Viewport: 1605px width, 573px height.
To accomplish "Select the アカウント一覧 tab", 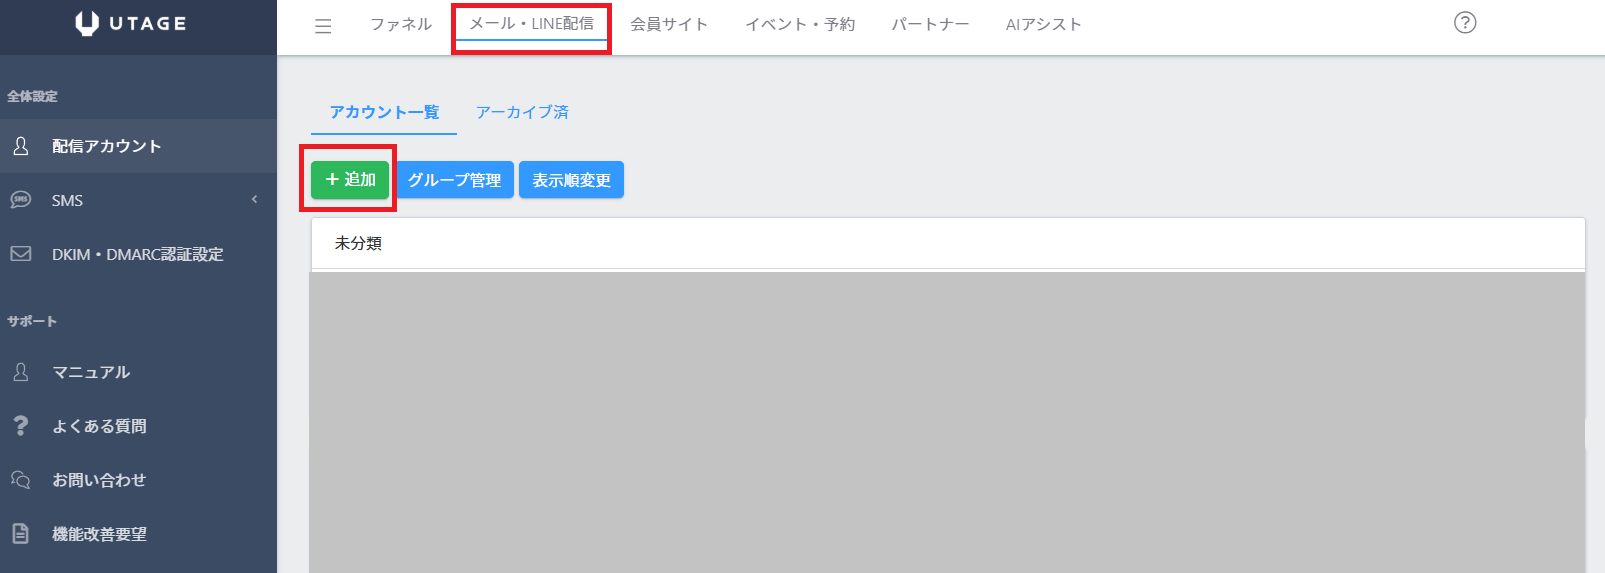I will pyautogui.click(x=384, y=112).
